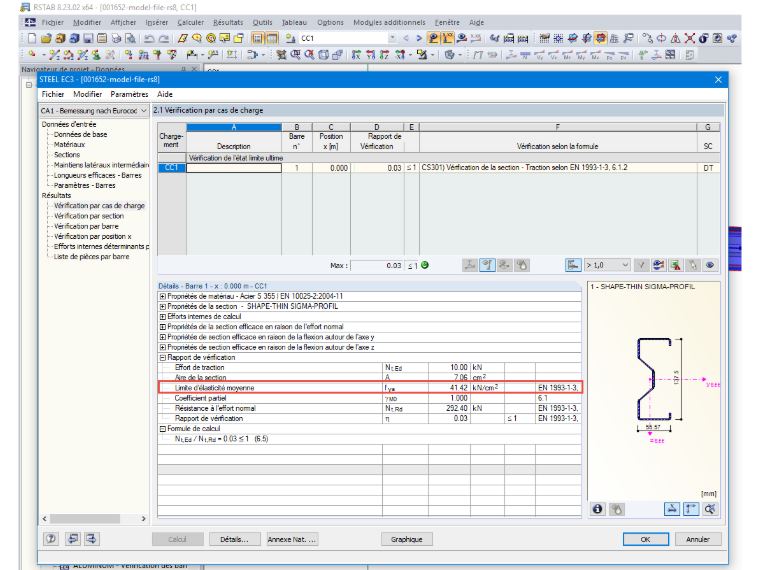Click the OK button

tap(646, 539)
